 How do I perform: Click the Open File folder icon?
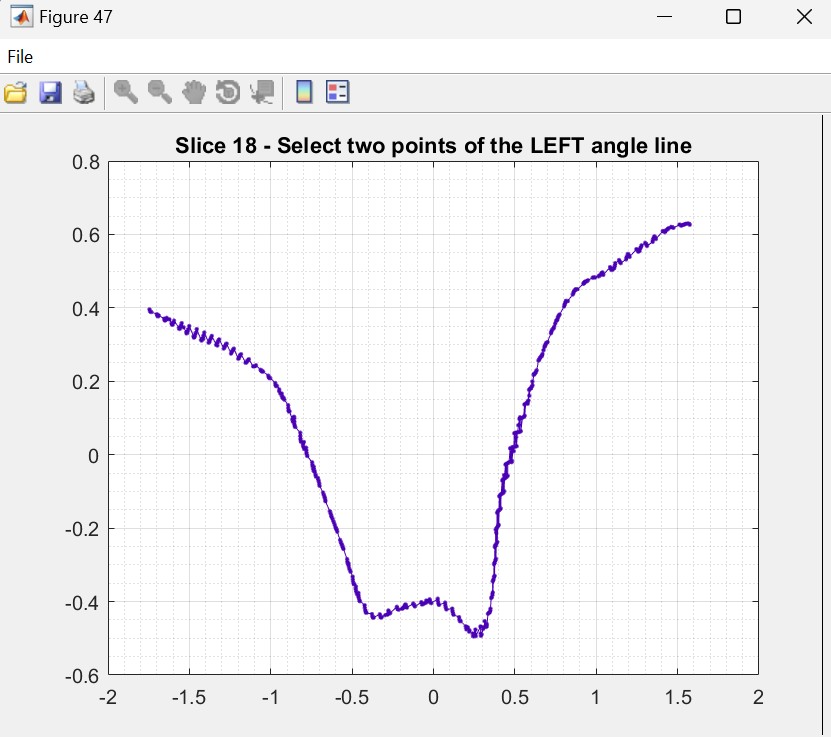pos(15,93)
